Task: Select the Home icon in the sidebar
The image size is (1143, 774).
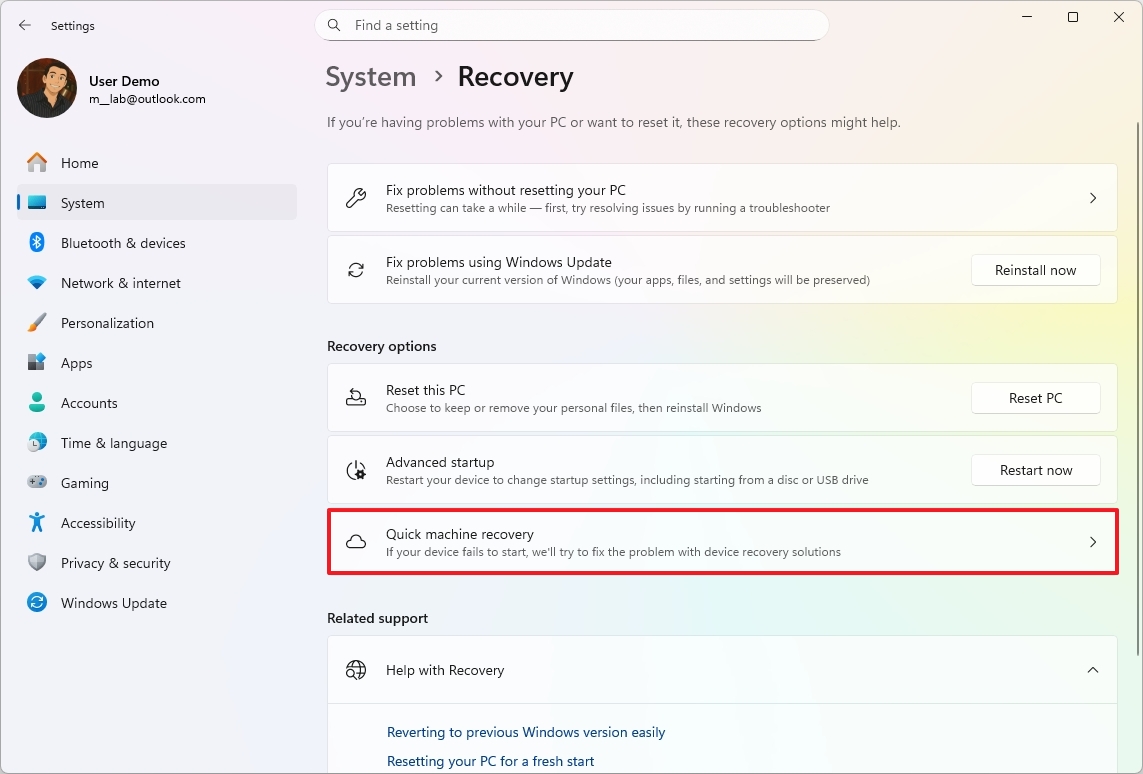Action: pos(36,163)
